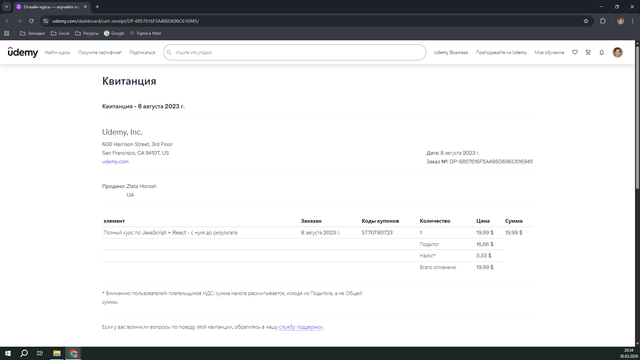Click the buyer name Zlata Horosh

(x=142, y=186)
